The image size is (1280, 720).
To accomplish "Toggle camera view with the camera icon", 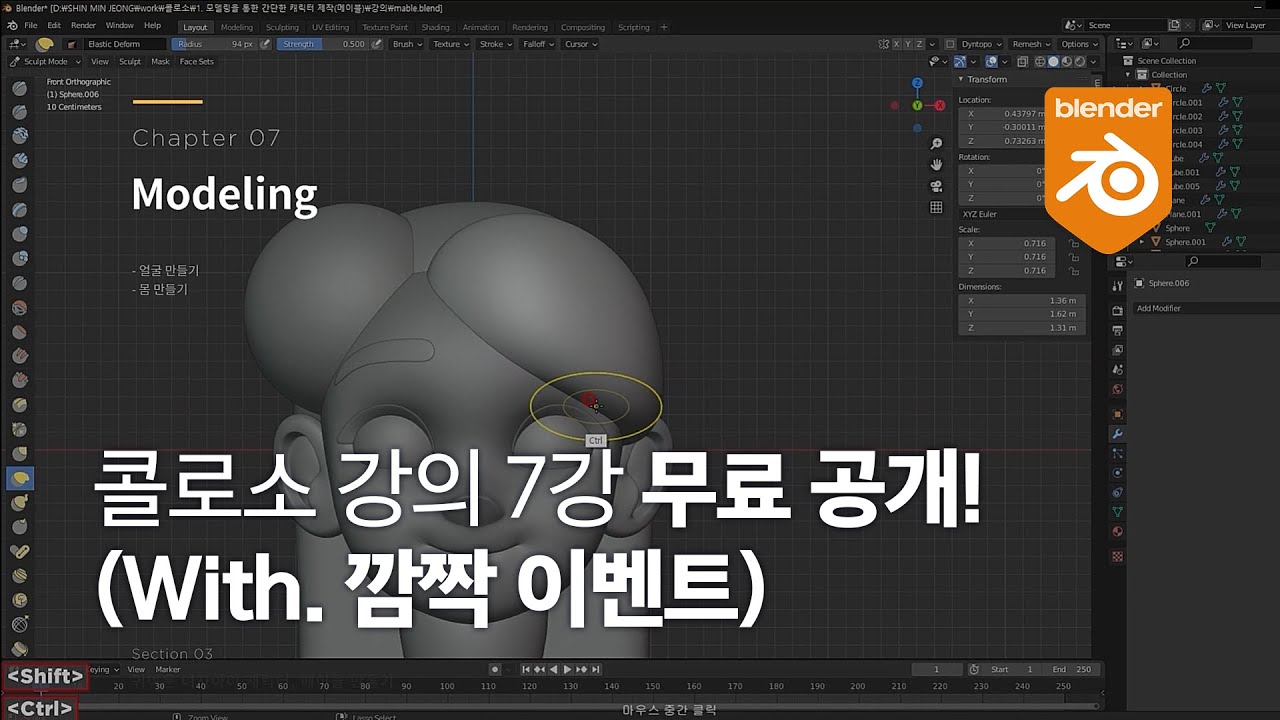I will 936,186.
